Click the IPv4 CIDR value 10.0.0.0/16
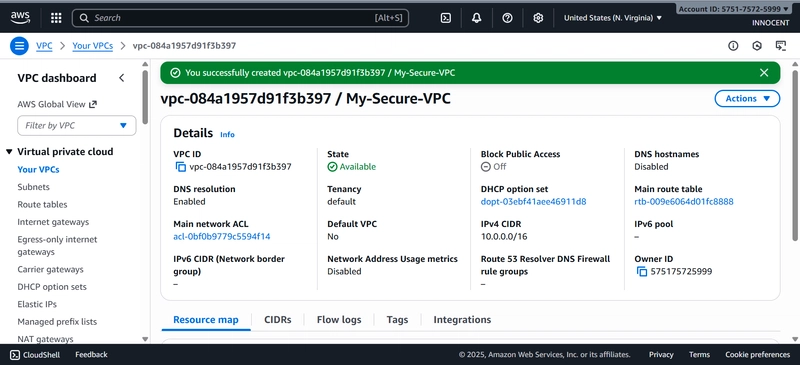This screenshot has width=800, height=365. 504,236
